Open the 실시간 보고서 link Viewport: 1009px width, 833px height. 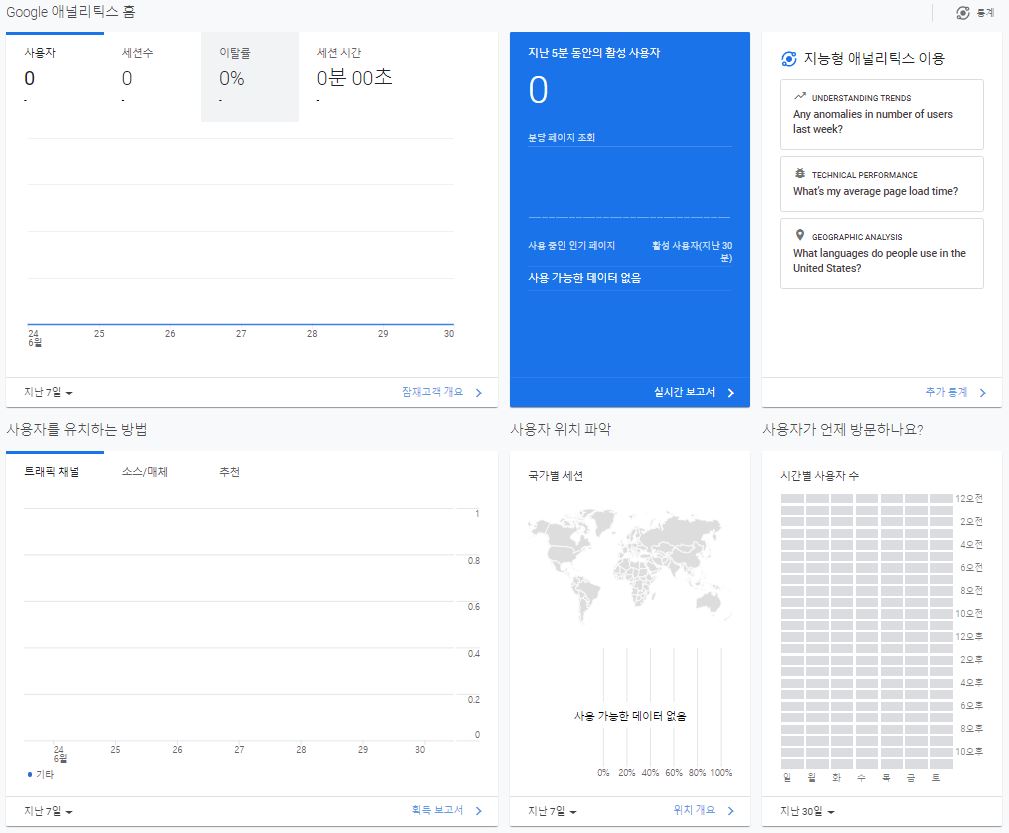[x=684, y=391]
